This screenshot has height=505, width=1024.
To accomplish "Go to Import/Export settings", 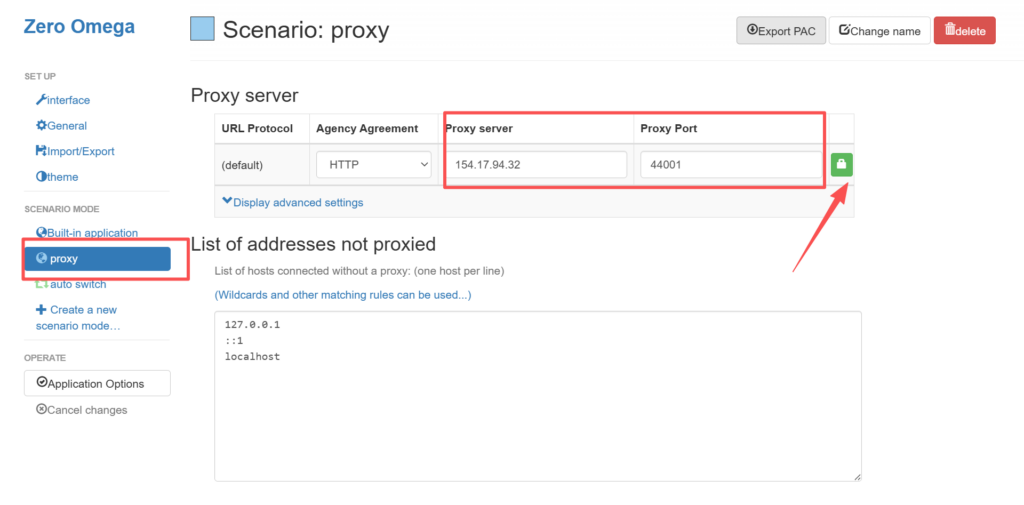I will 75,151.
